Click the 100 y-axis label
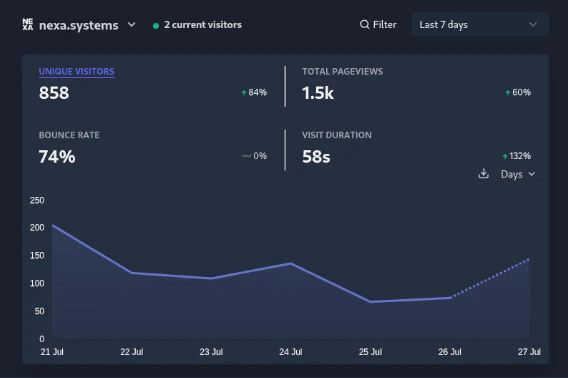The image size is (568, 378). pyautogui.click(x=37, y=283)
